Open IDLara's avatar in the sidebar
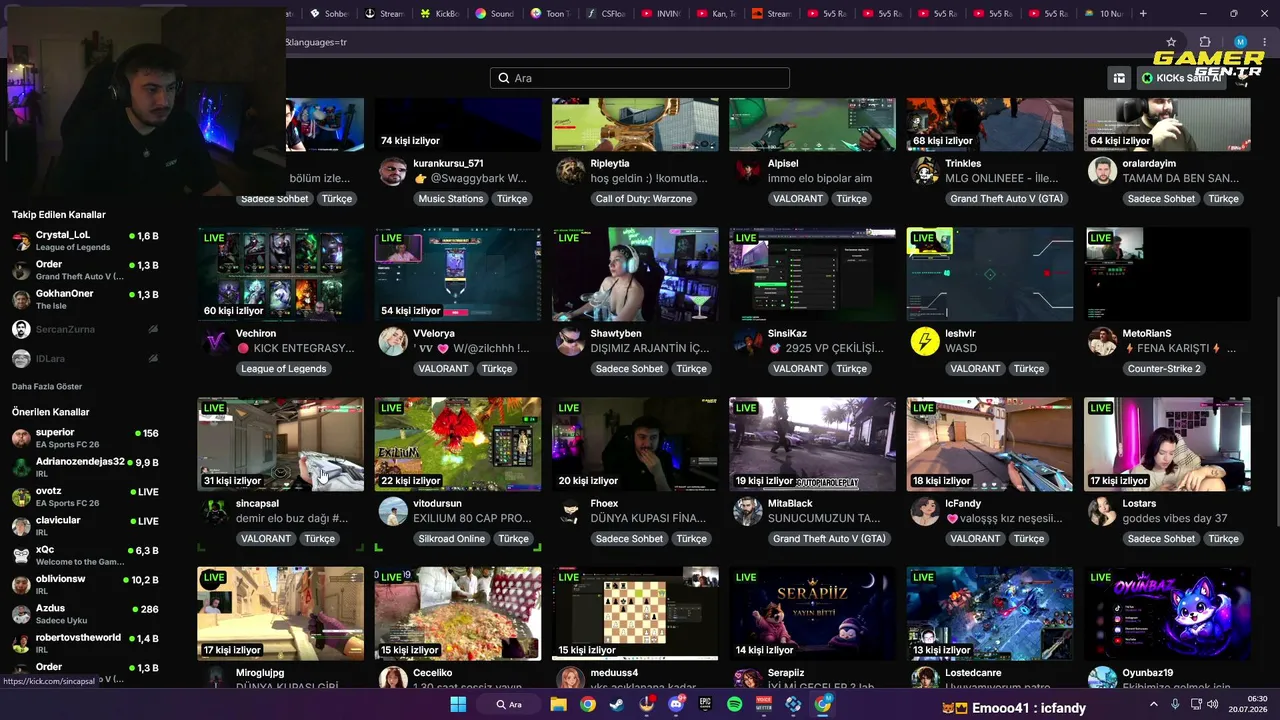Viewport: 1280px width, 720px height. tap(21, 358)
